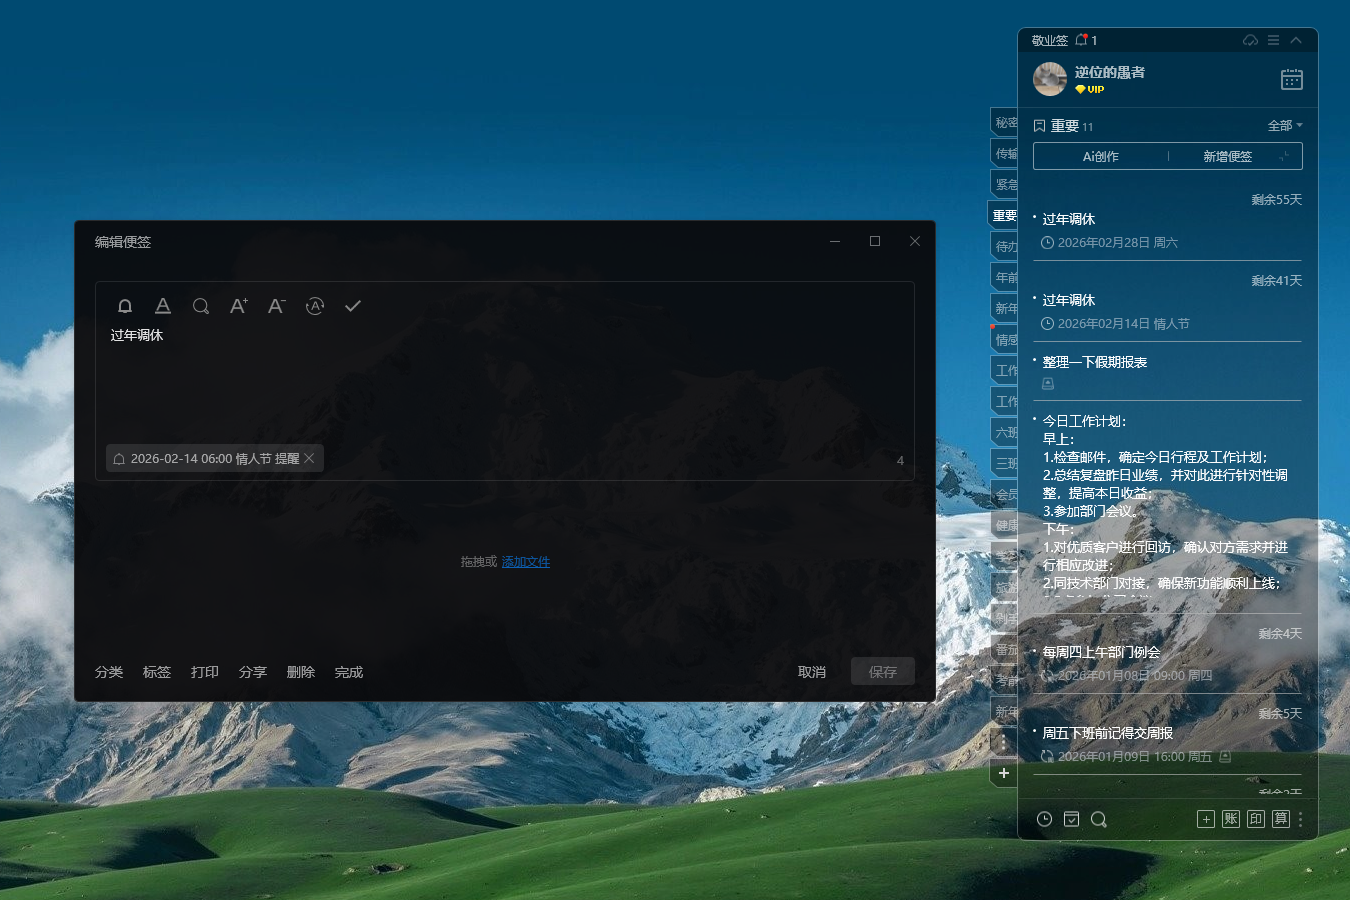
Task: Open the calendar icon beside the username
Action: (1291, 79)
